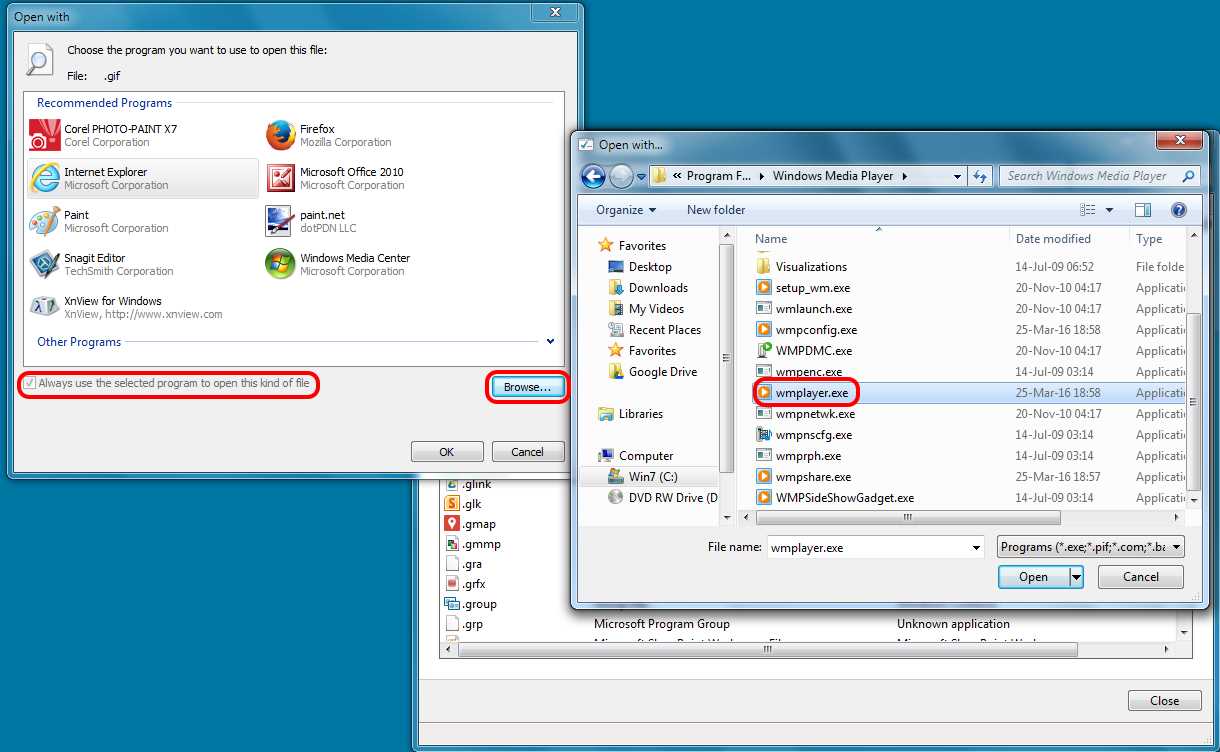Choose the Firefox program icon
Screen dimensions: 1220x752
pyautogui.click(x=281, y=134)
